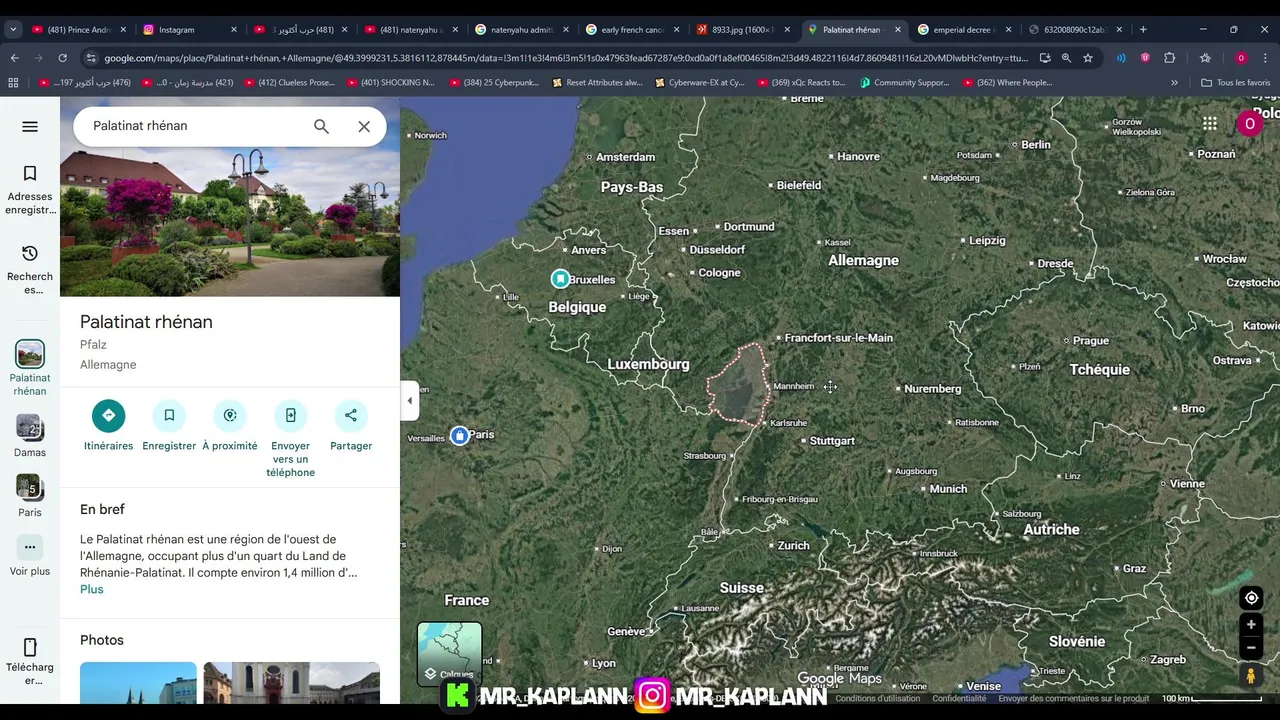Open first photo thumbnail under Photos
1280x720 pixels.
(138, 683)
